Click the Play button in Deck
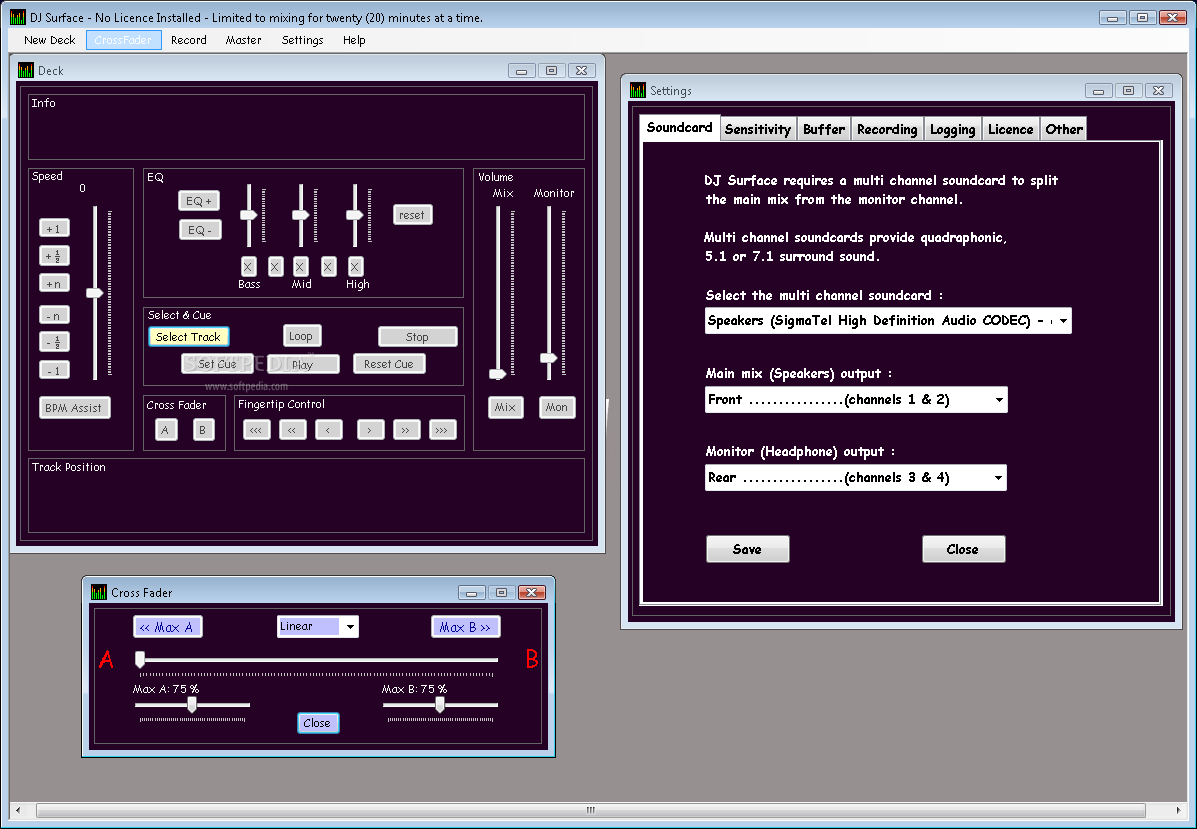1197x829 pixels. 303,364
